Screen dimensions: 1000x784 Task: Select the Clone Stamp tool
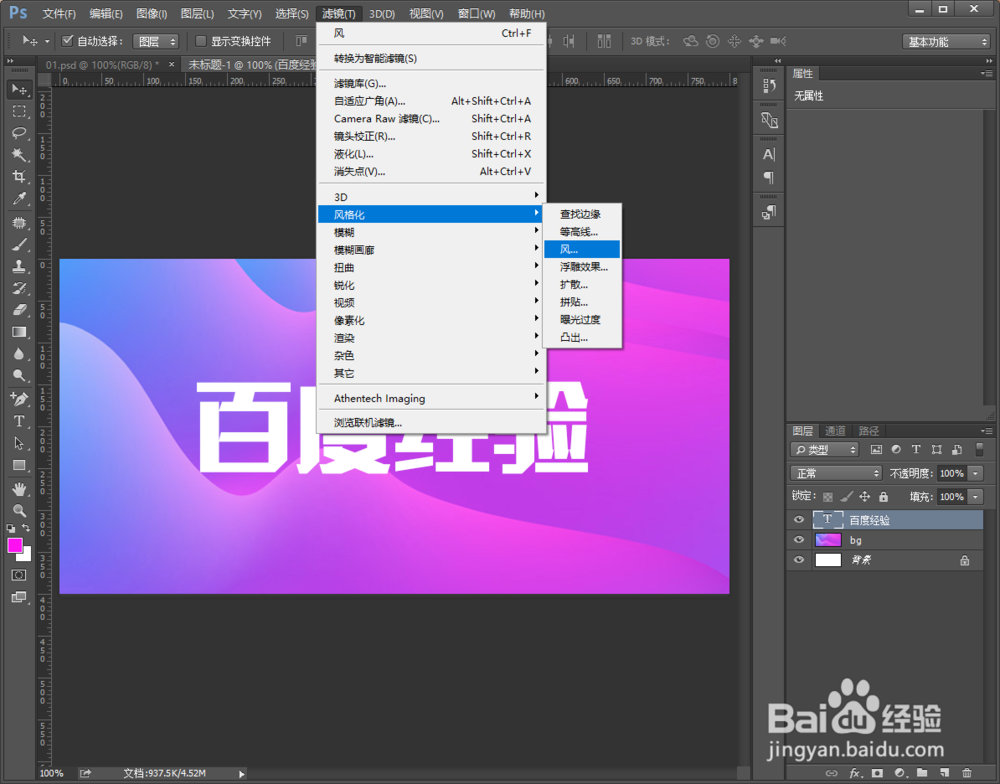tap(19, 266)
